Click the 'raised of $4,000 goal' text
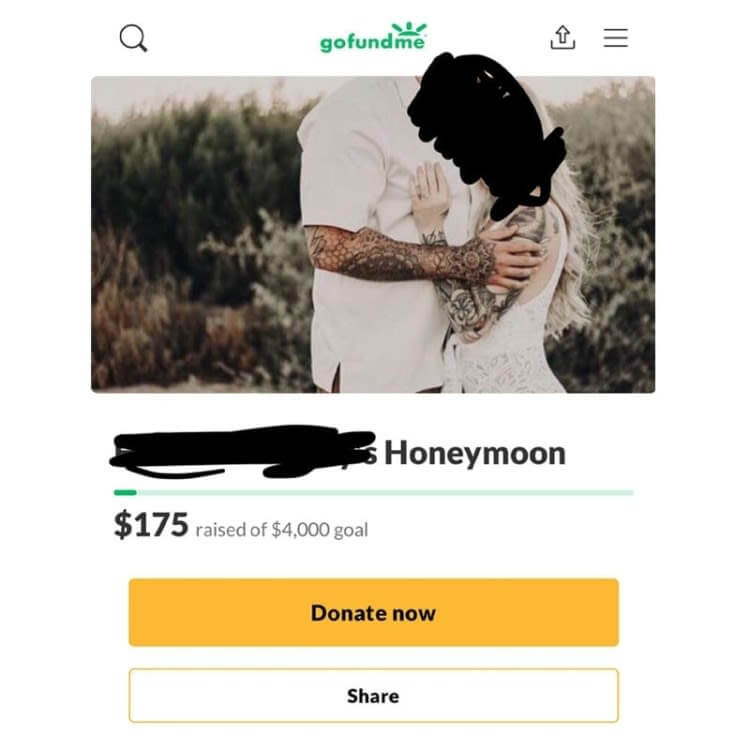This screenshot has width=750, height=750. coord(282,530)
